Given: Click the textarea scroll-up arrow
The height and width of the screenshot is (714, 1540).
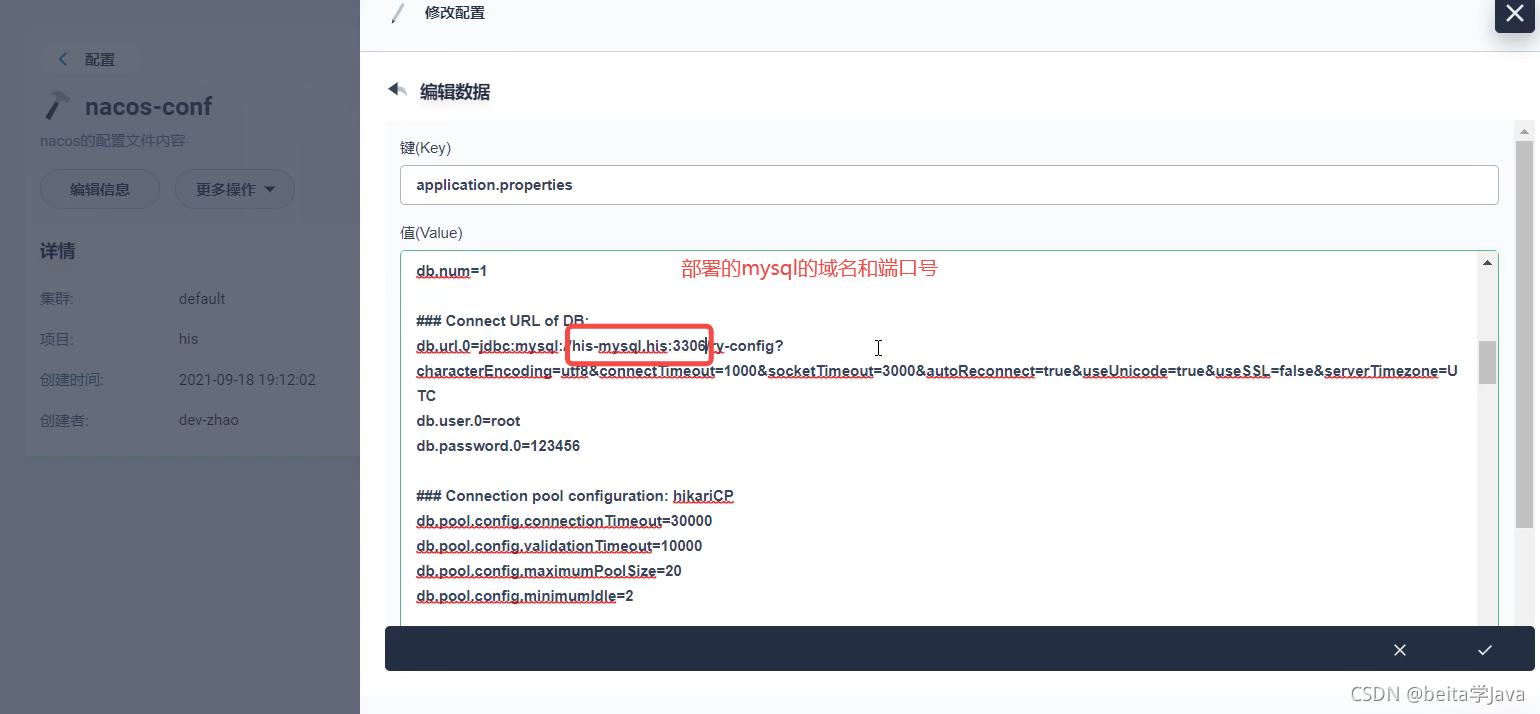Looking at the screenshot, I should 1487,262.
